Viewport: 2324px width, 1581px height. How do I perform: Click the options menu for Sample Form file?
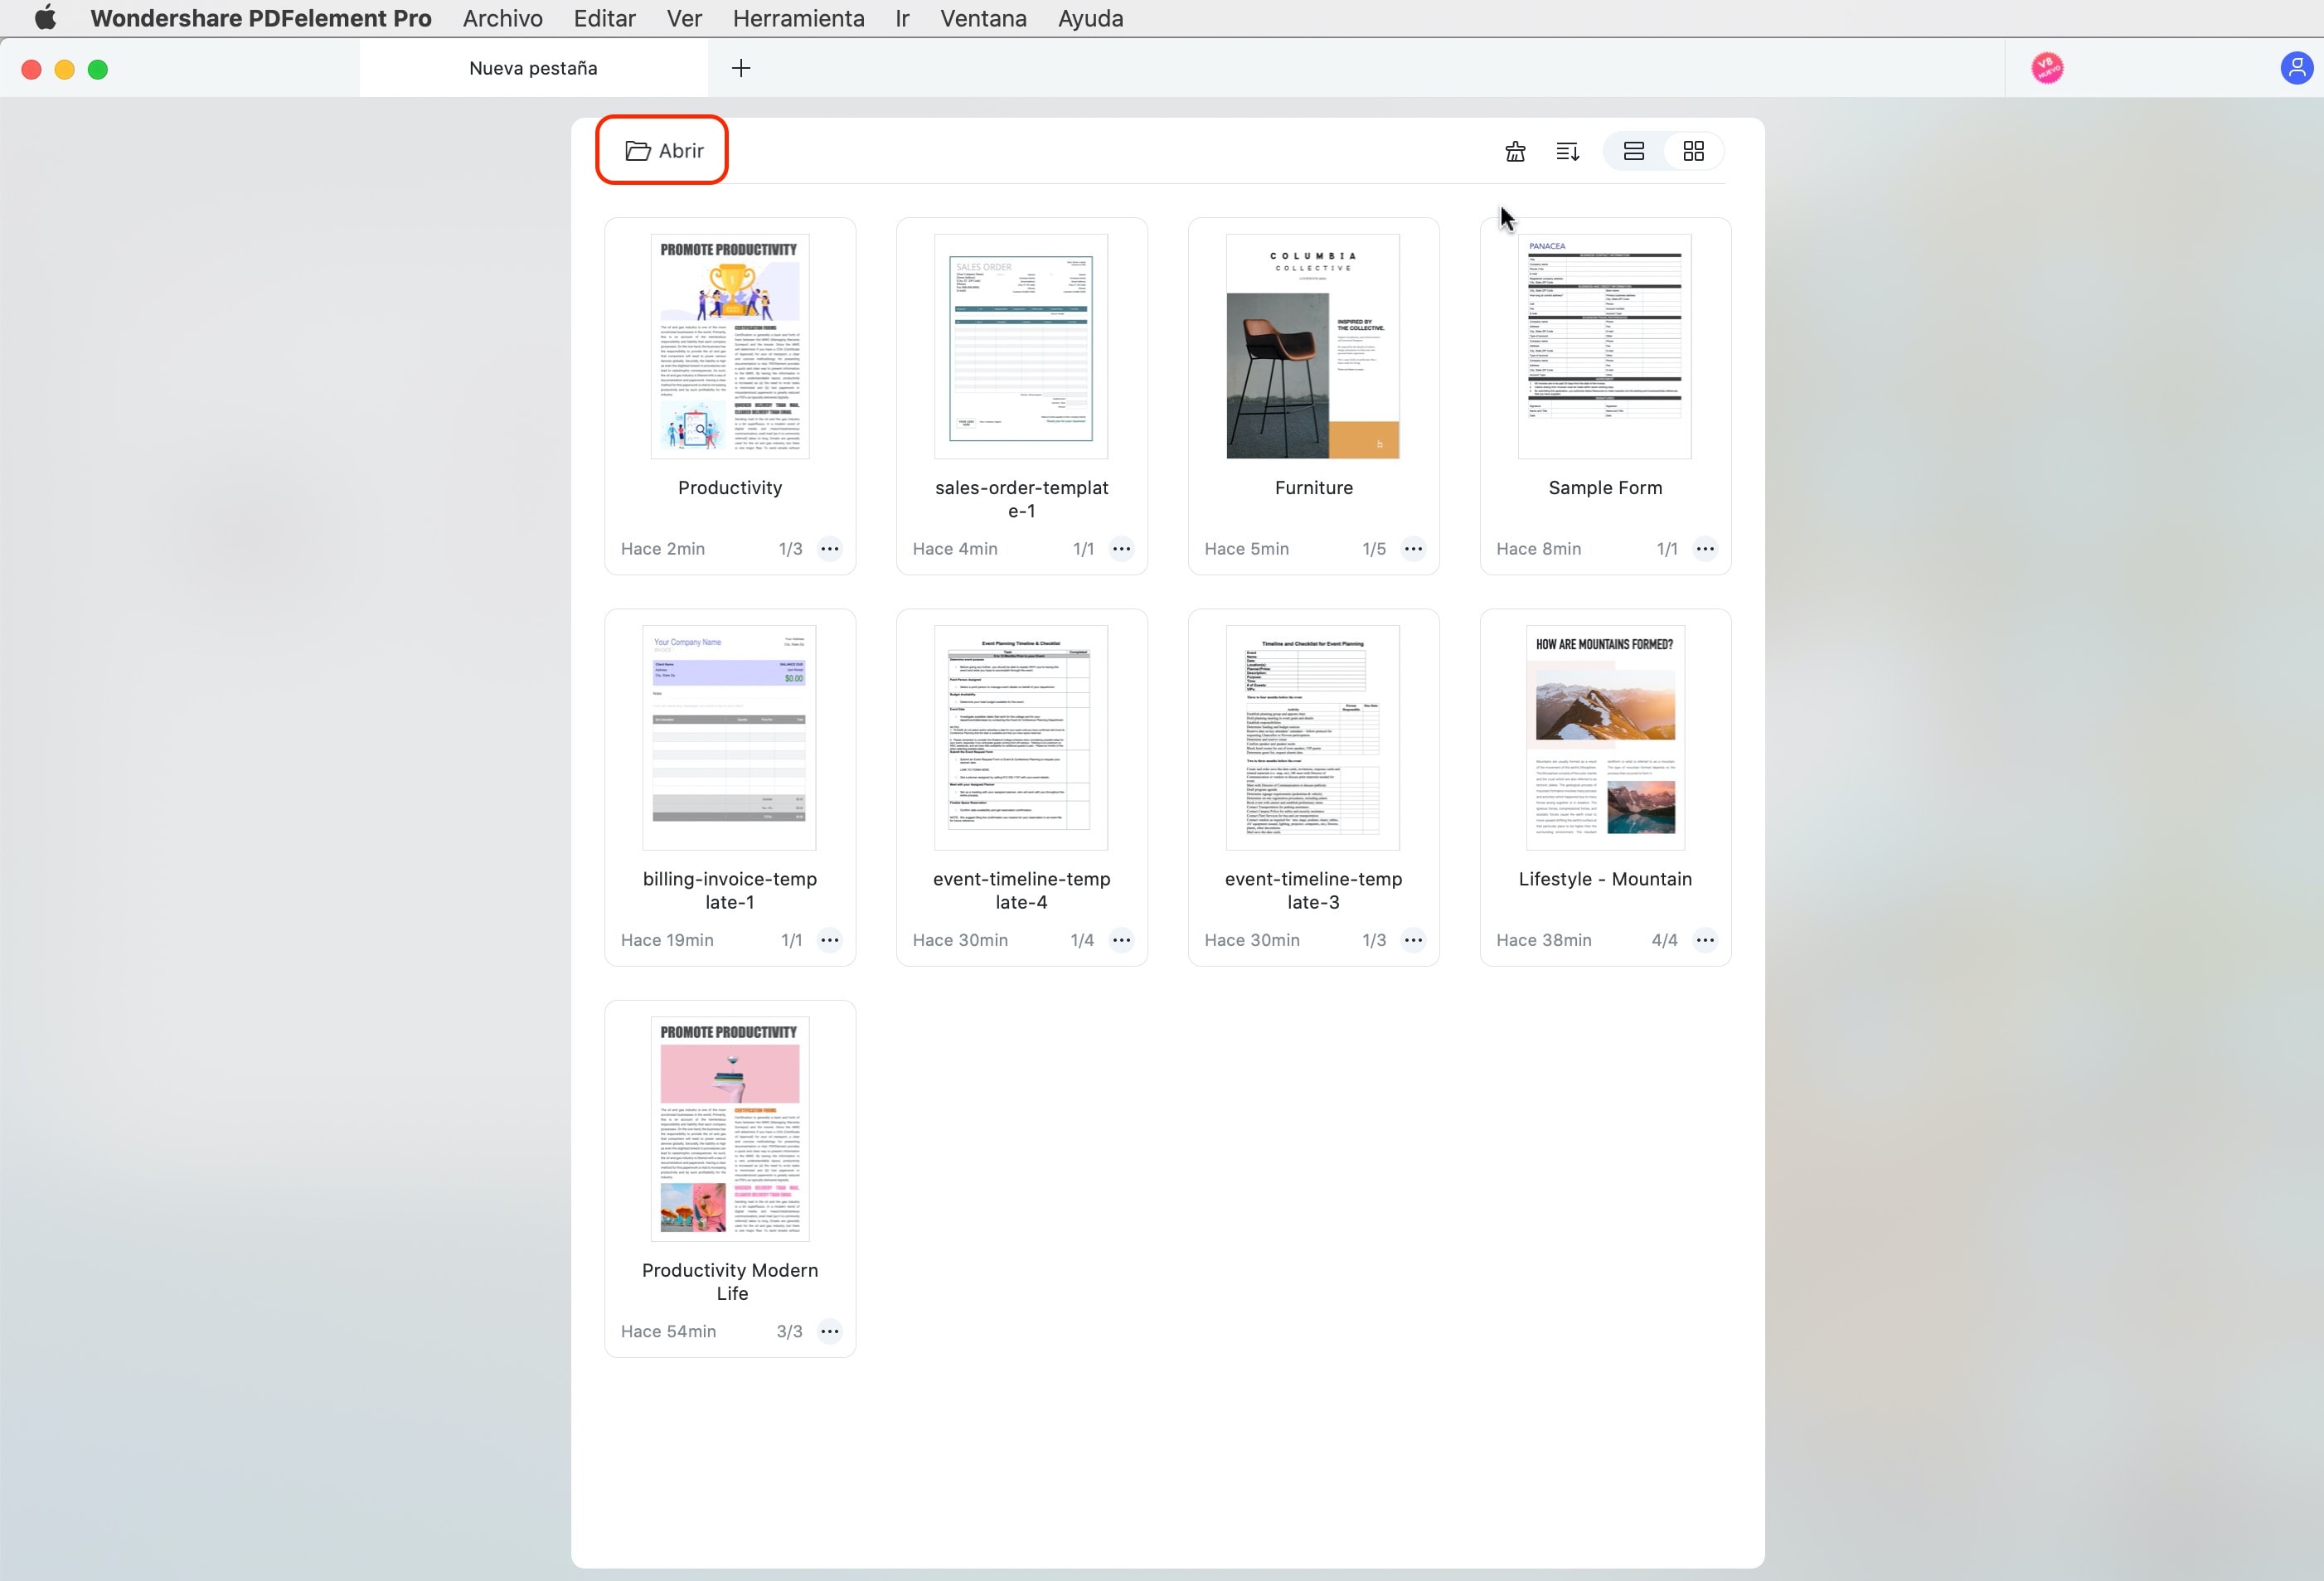[1705, 549]
